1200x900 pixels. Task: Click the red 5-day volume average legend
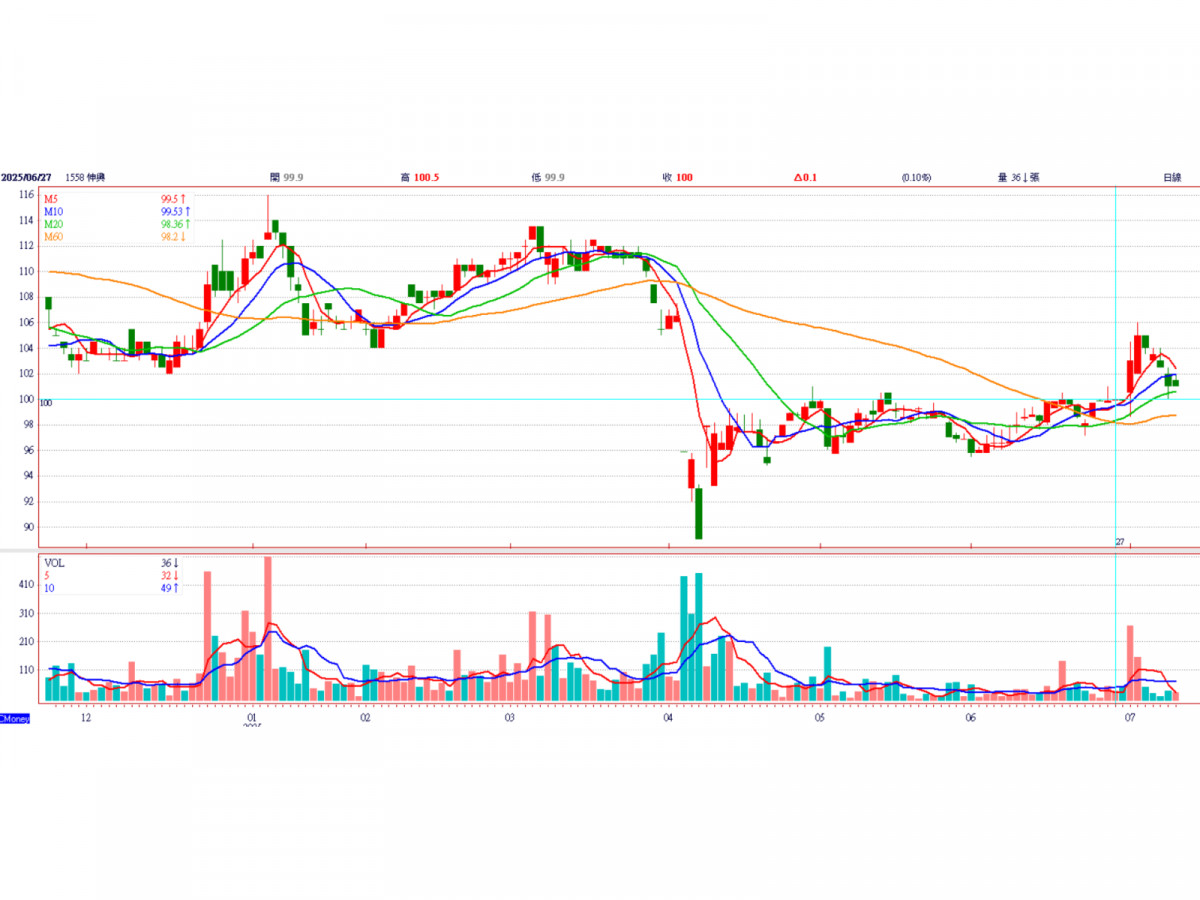(47, 575)
